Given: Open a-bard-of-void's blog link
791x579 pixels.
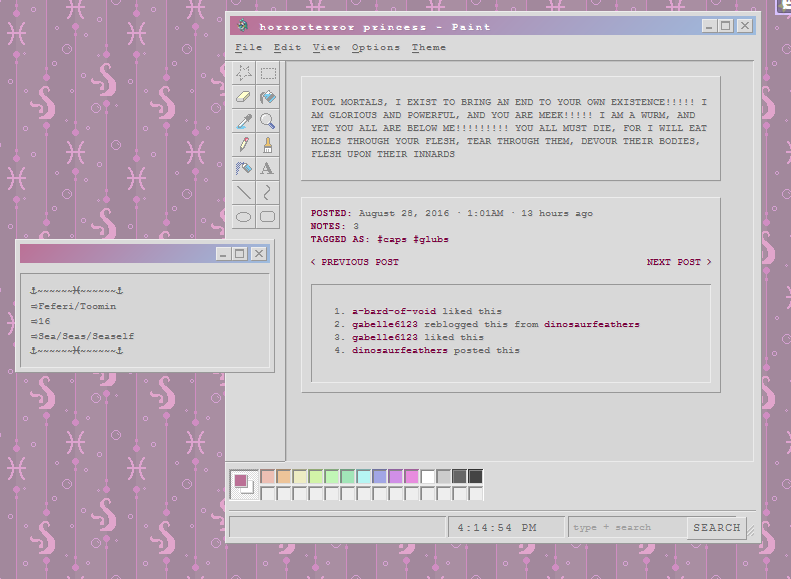Looking at the screenshot, I should click(394, 311).
